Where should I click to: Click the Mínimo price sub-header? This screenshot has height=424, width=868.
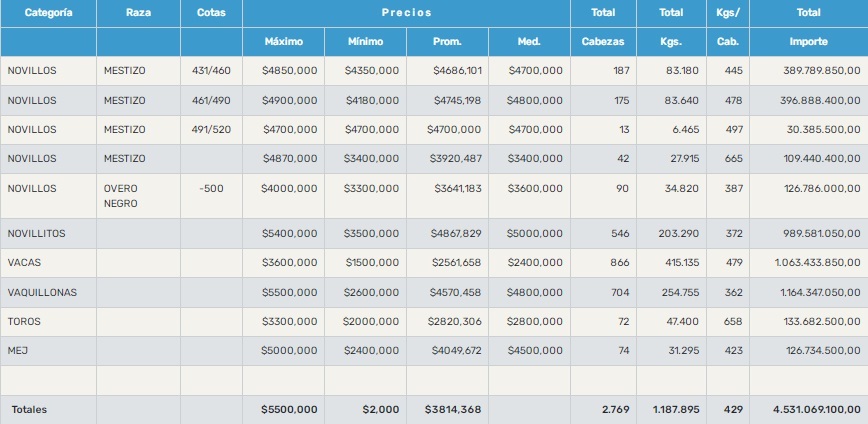coord(365,42)
